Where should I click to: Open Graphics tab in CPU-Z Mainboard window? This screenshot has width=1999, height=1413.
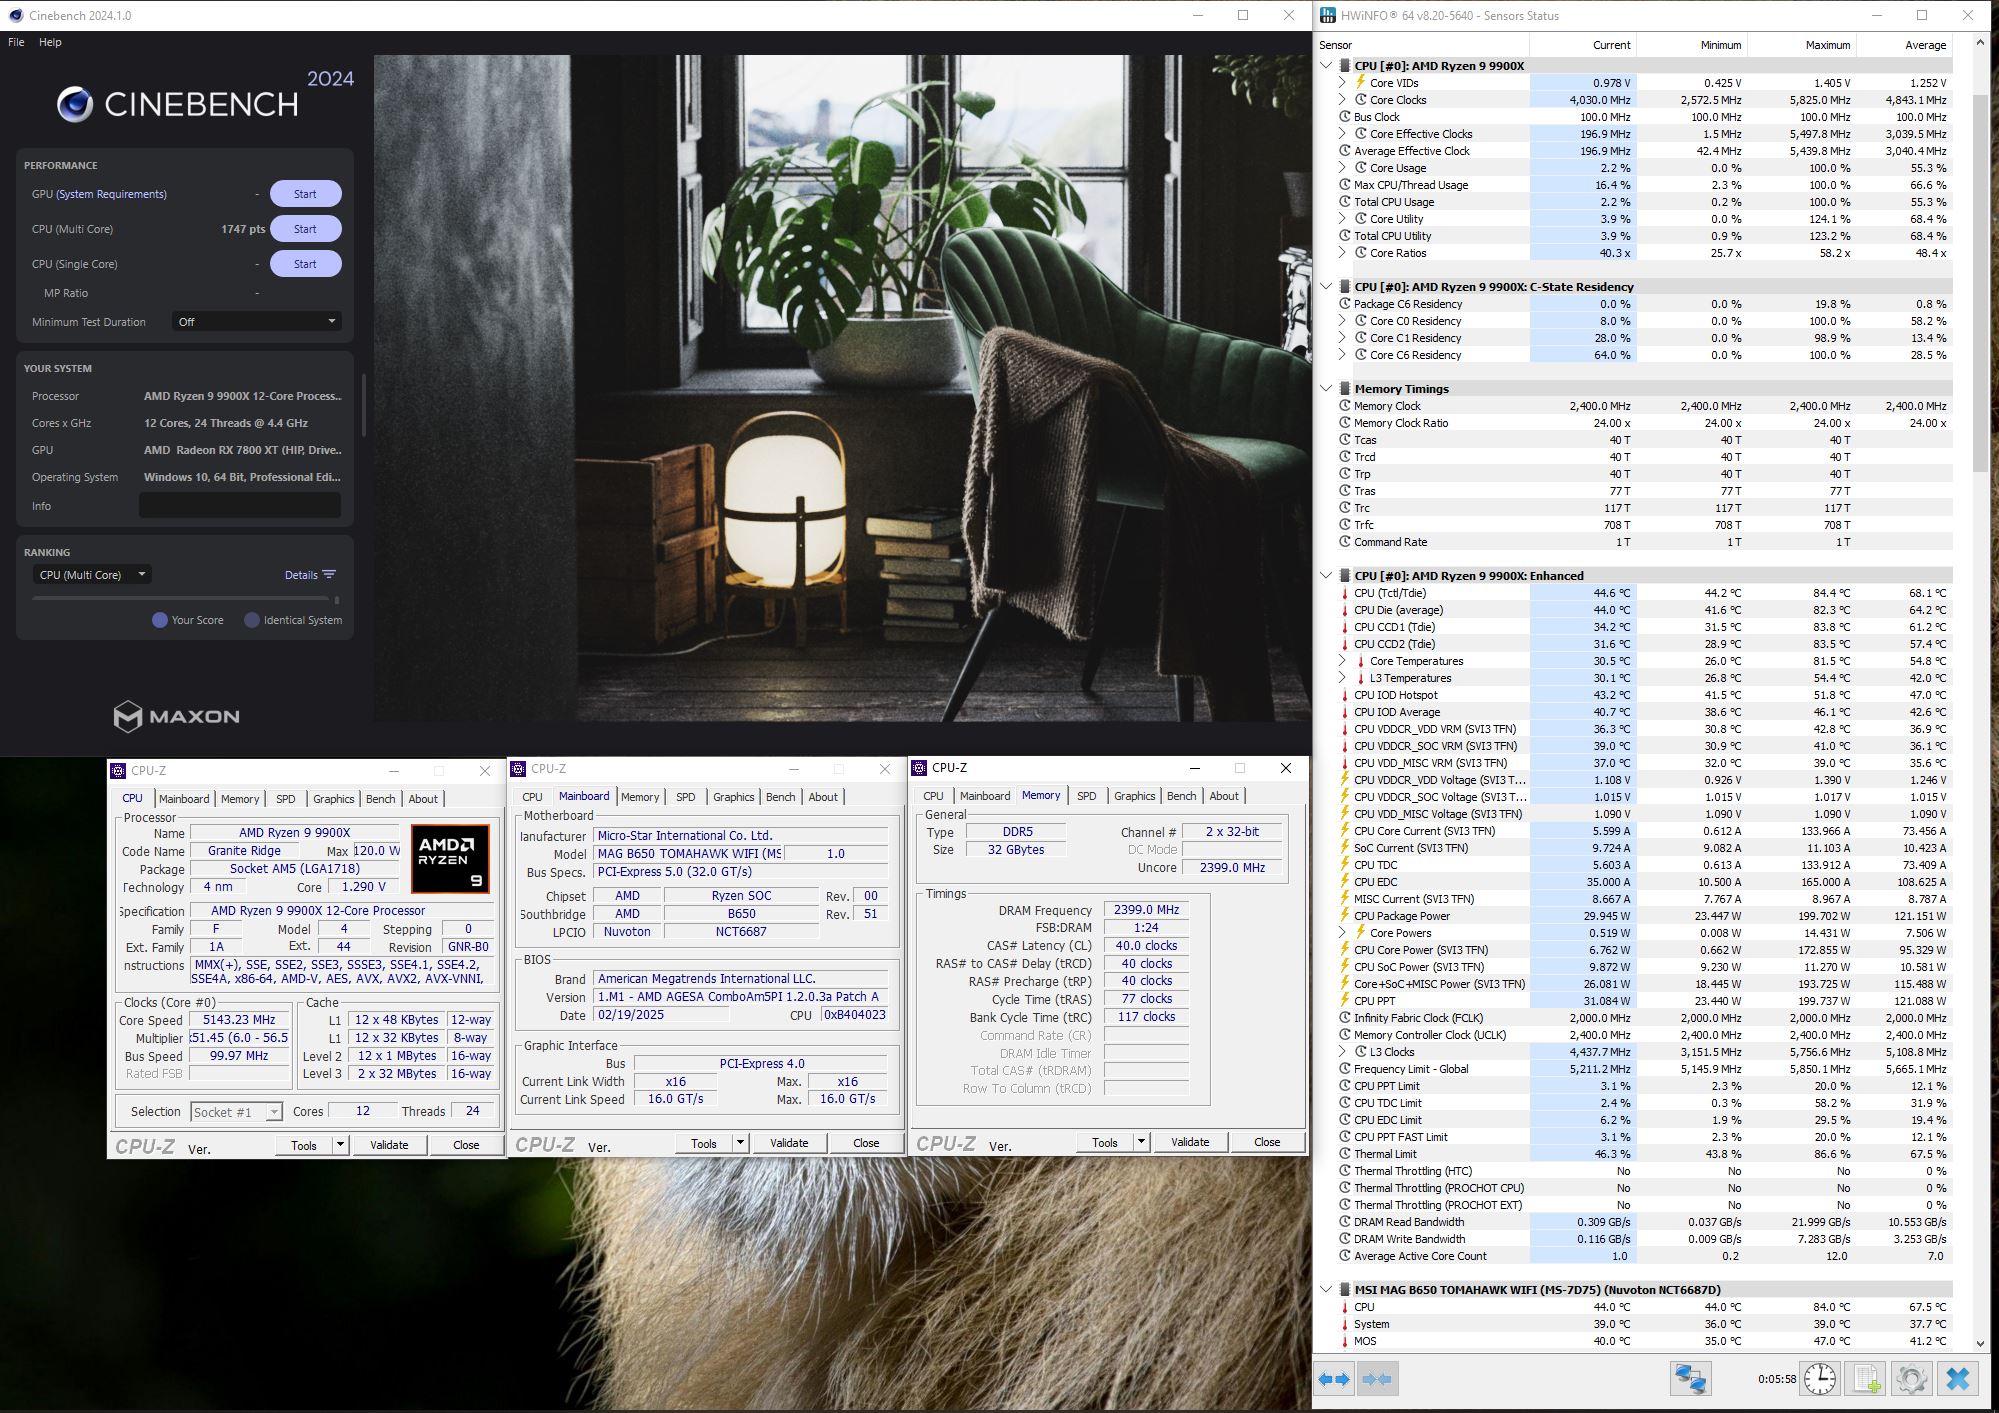pyautogui.click(x=734, y=797)
